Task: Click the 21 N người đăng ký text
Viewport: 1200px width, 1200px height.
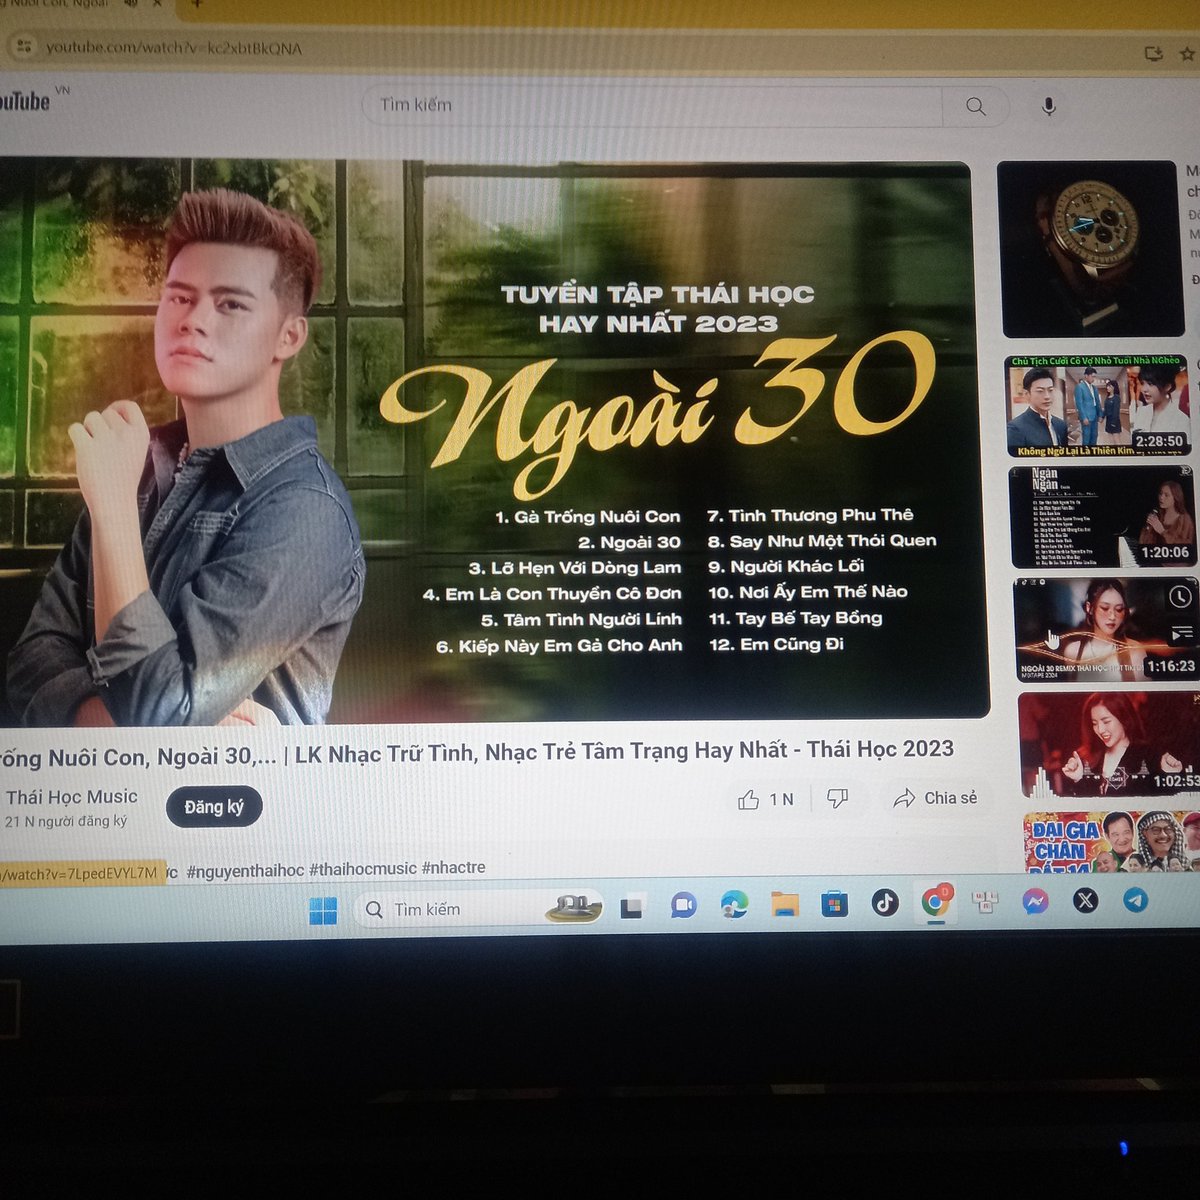Action: click(67, 821)
